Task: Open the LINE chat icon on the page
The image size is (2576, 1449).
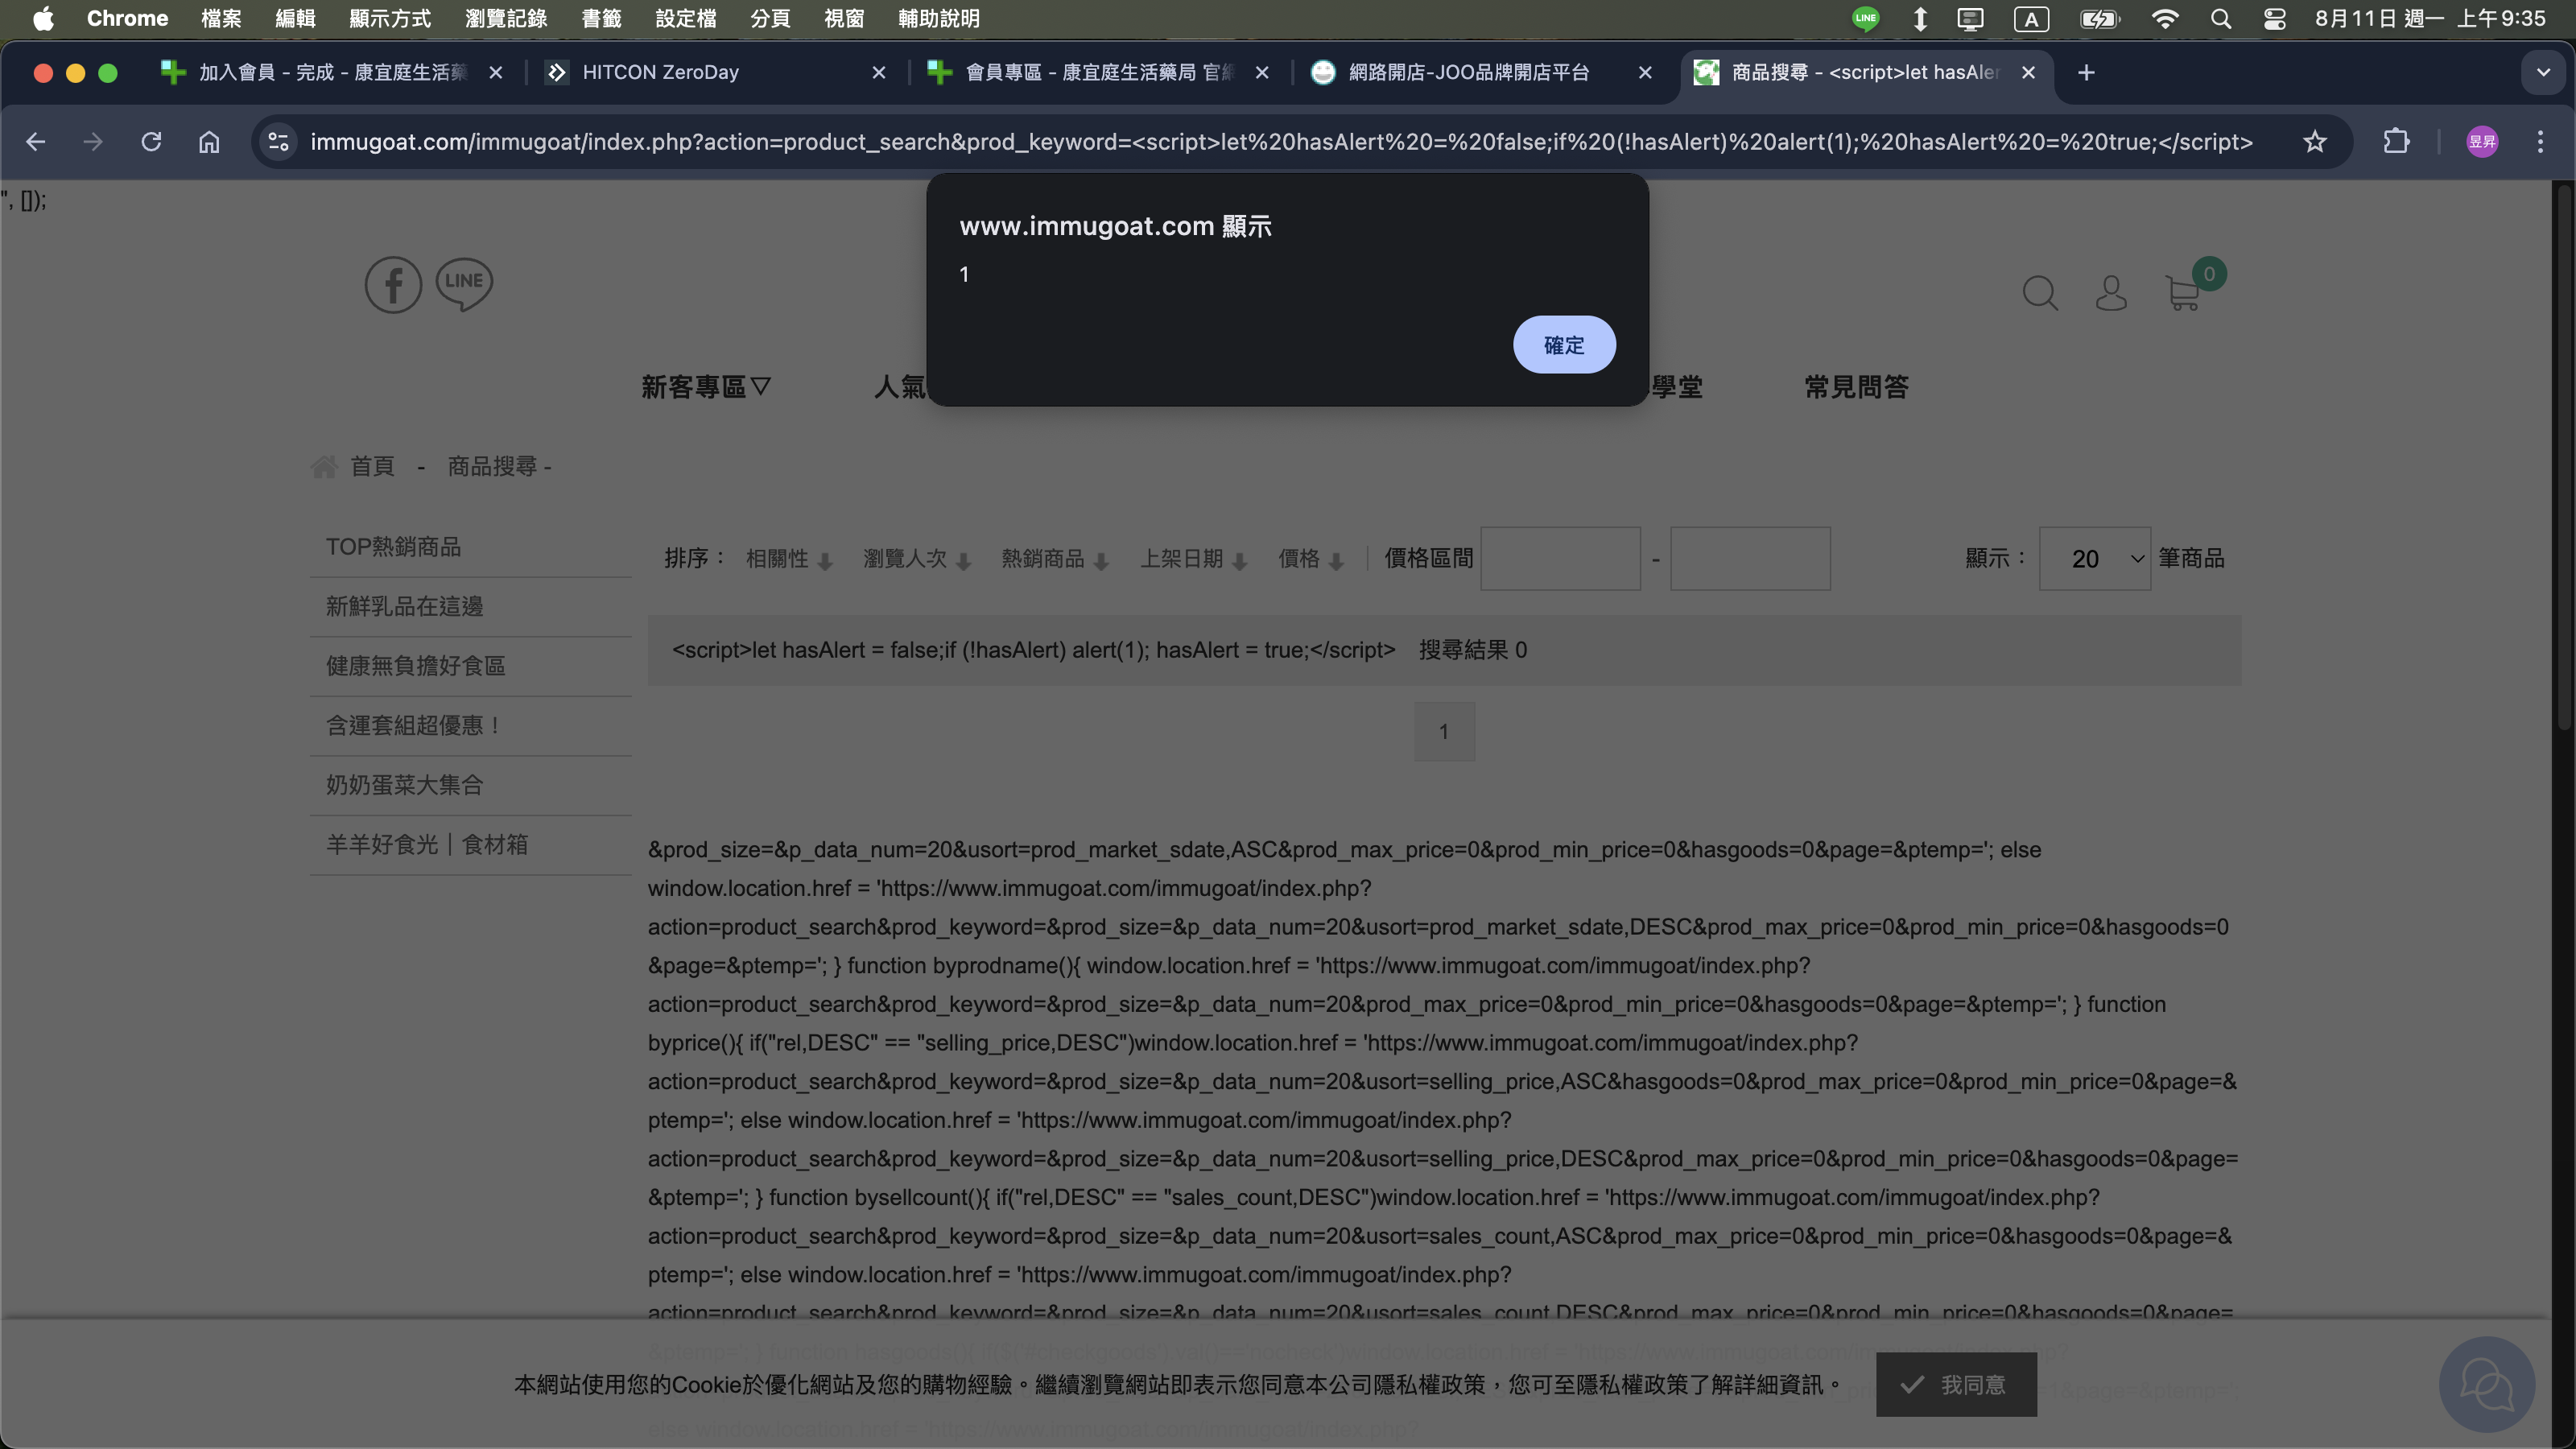Action: tap(464, 284)
